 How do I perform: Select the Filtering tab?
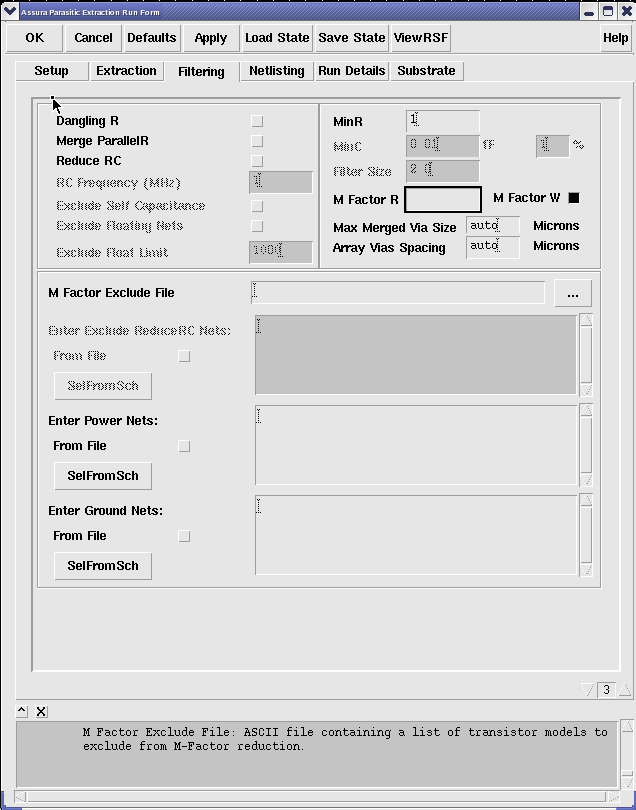click(201, 71)
